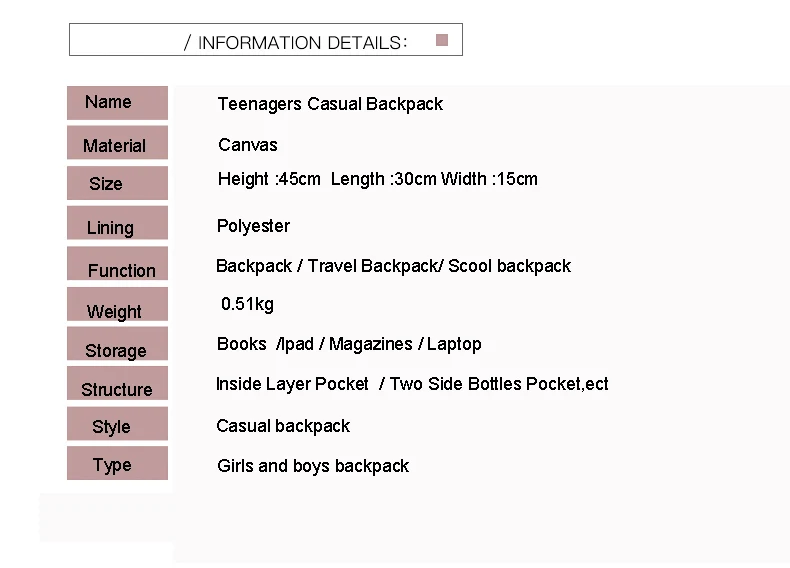Screen dimensions: 790x568
Task: Click the pink square in header box
Action: coord(442,40)
